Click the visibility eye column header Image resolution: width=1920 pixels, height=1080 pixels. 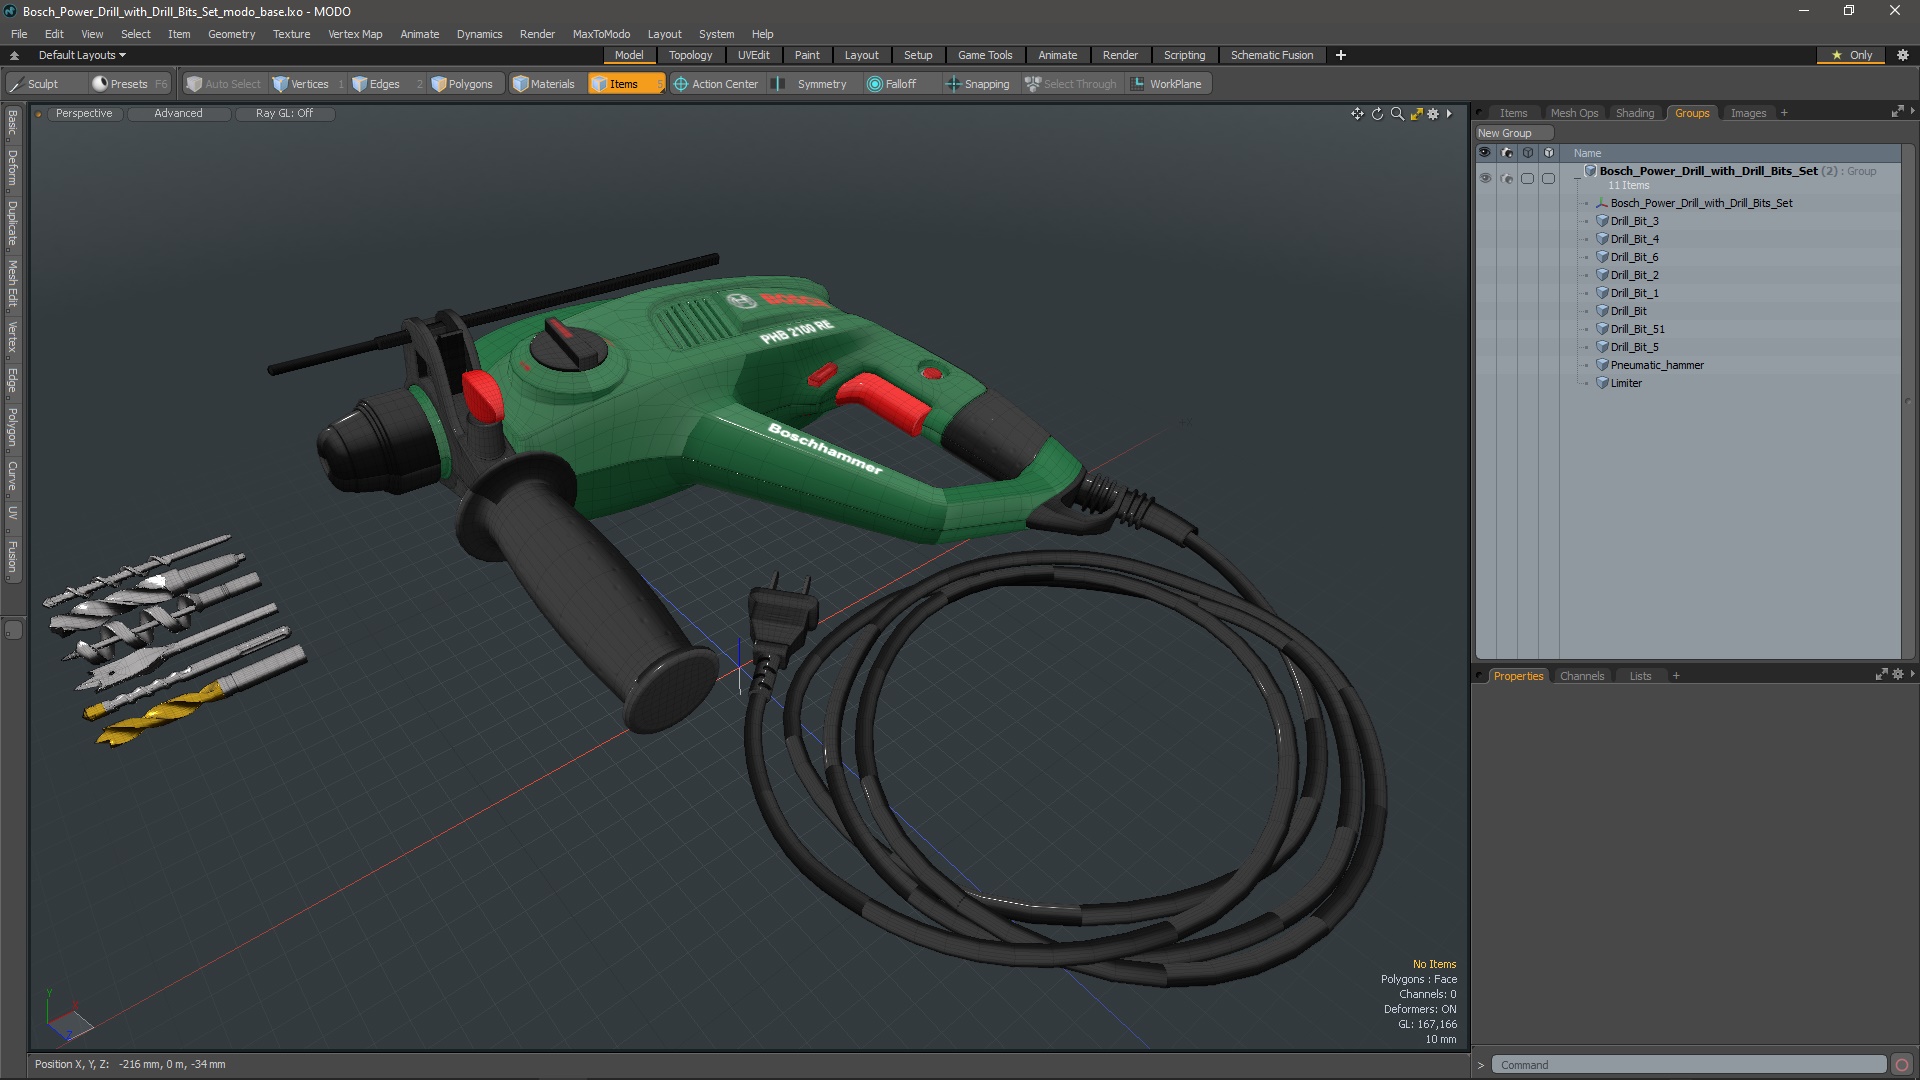click(1485, 153)
